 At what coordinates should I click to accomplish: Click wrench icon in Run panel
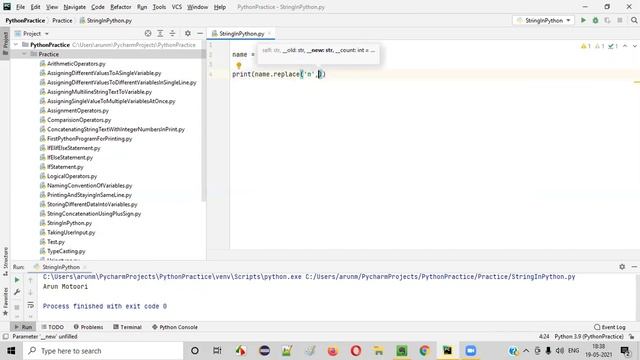[x=17, y=292]
